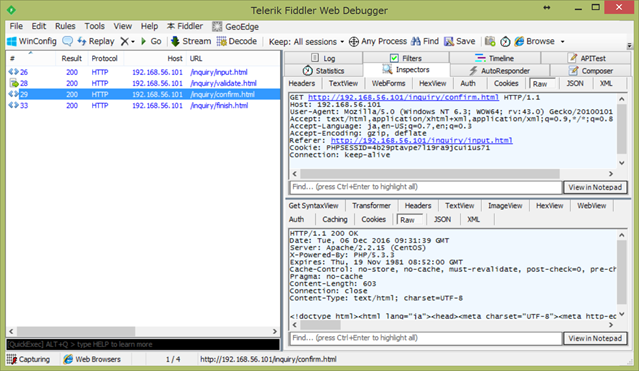Open the Timeline tab
The image size is (639, 371).
click(x=495, y=58)
